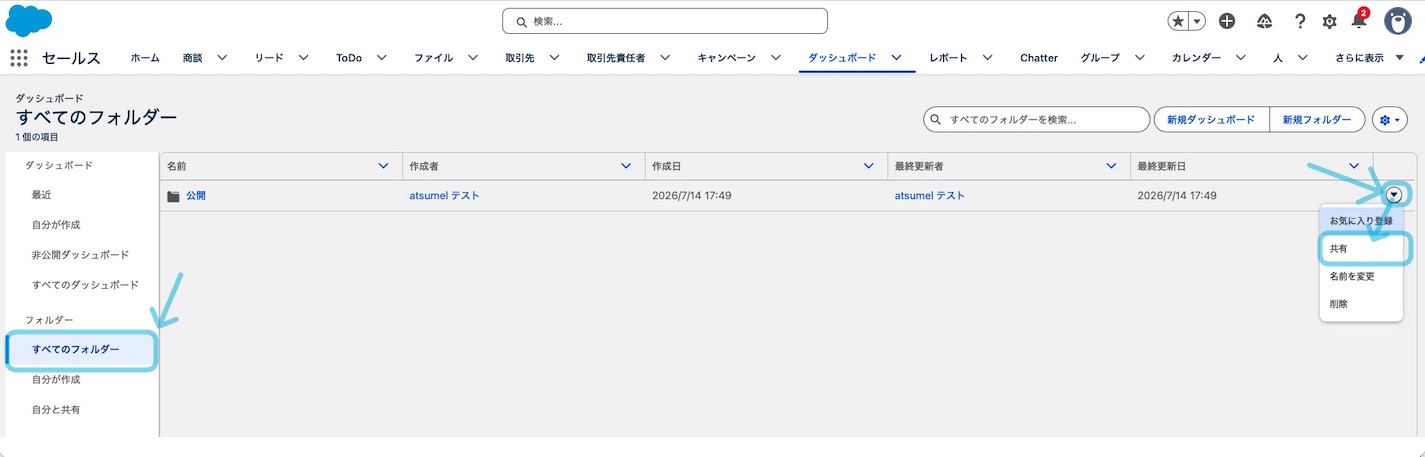
Task: Open the Chatter tab
Action: 1039,58
